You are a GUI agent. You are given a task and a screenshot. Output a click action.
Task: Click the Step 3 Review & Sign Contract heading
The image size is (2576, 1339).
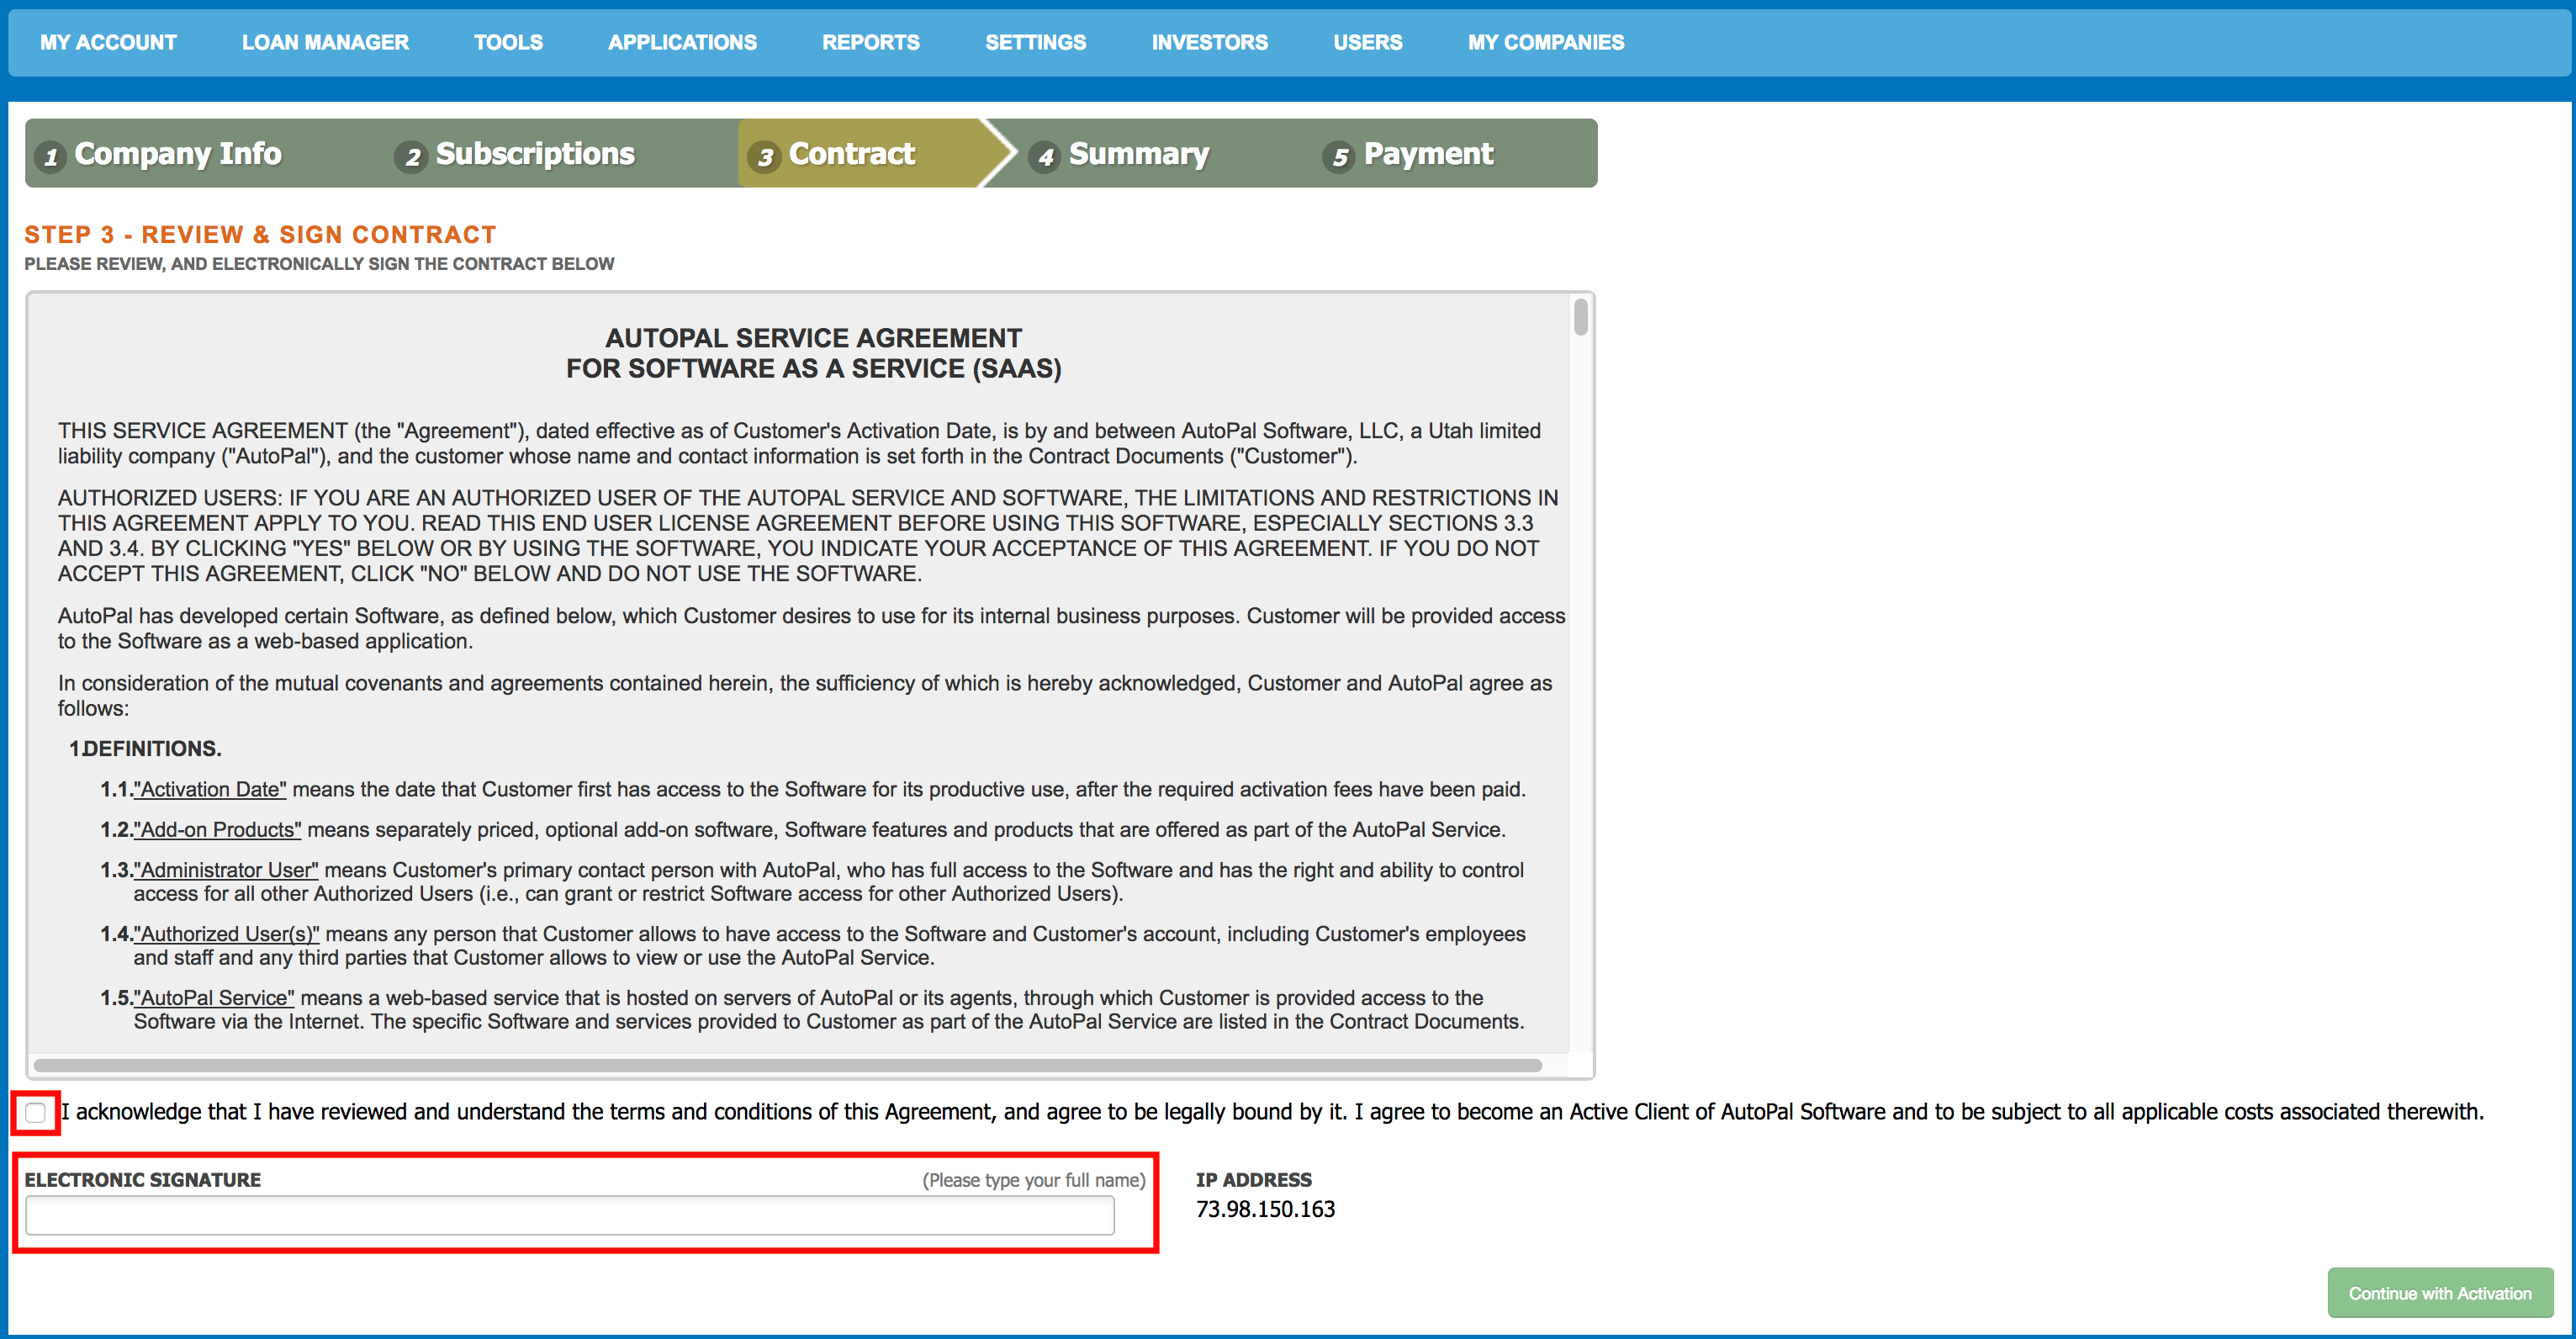pyautogui.click(x=260, y=234)
